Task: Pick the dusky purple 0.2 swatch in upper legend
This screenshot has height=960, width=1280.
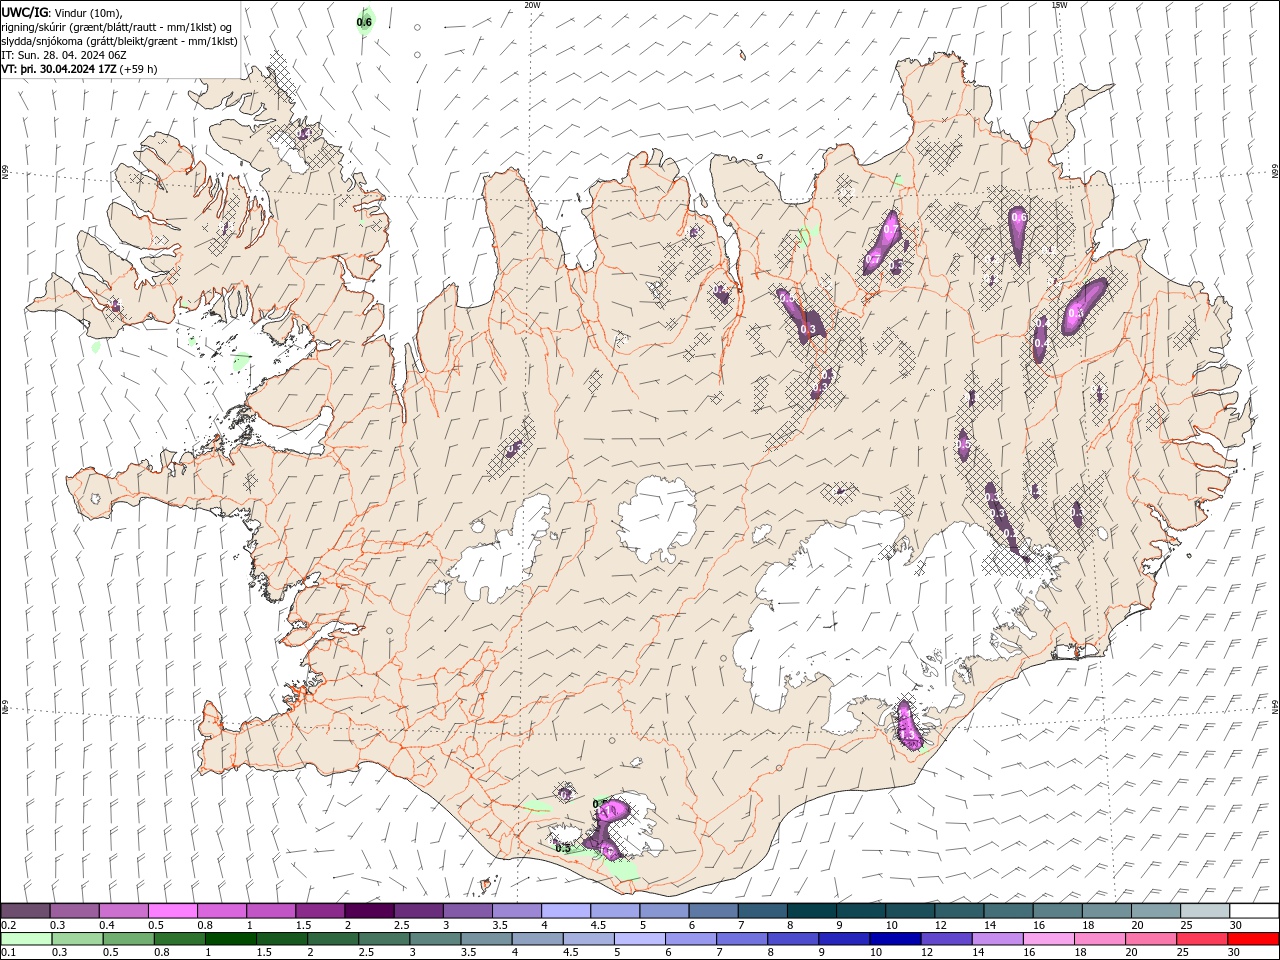Action: point(25,911)
